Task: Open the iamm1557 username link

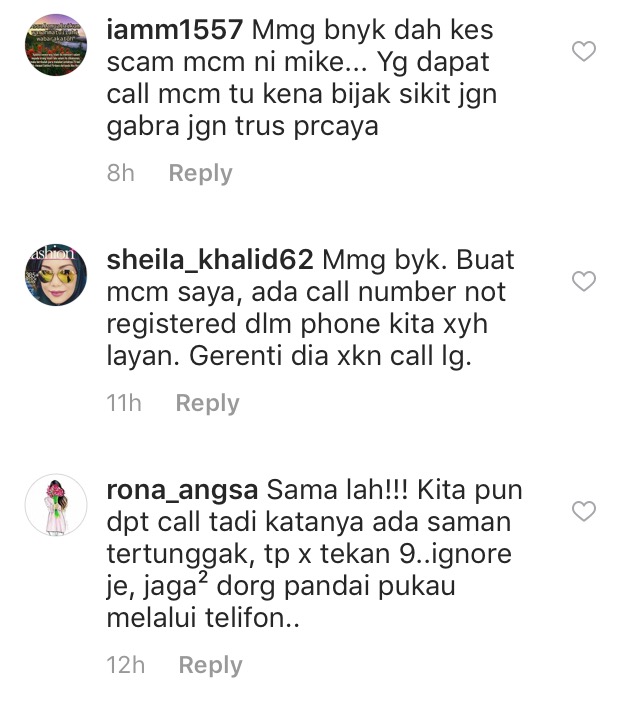Action: [x=174, y=30]
